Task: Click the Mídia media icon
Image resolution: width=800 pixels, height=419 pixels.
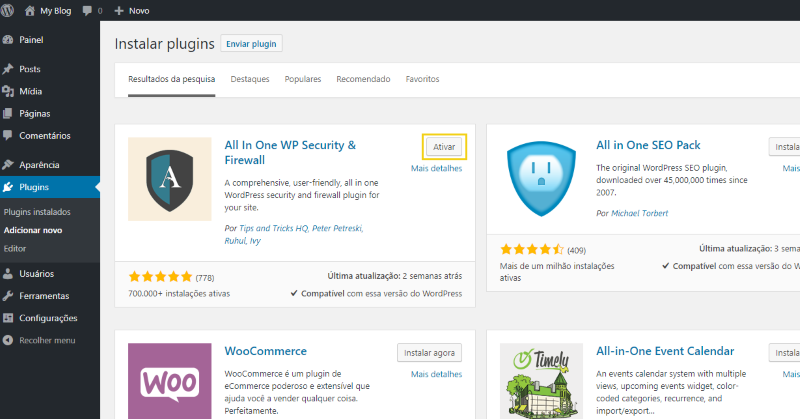Action: [8, 91]
